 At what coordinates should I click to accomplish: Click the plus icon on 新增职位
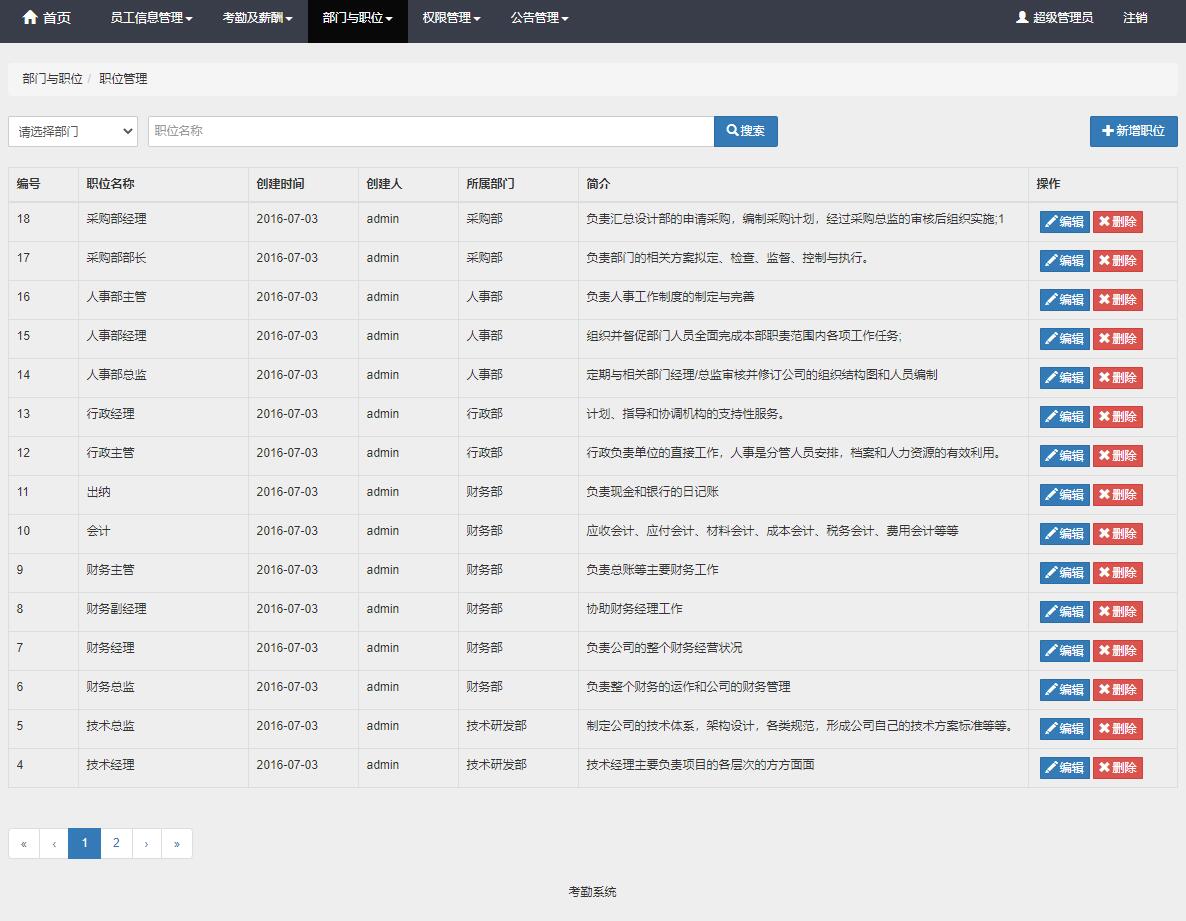point(1108,131)
